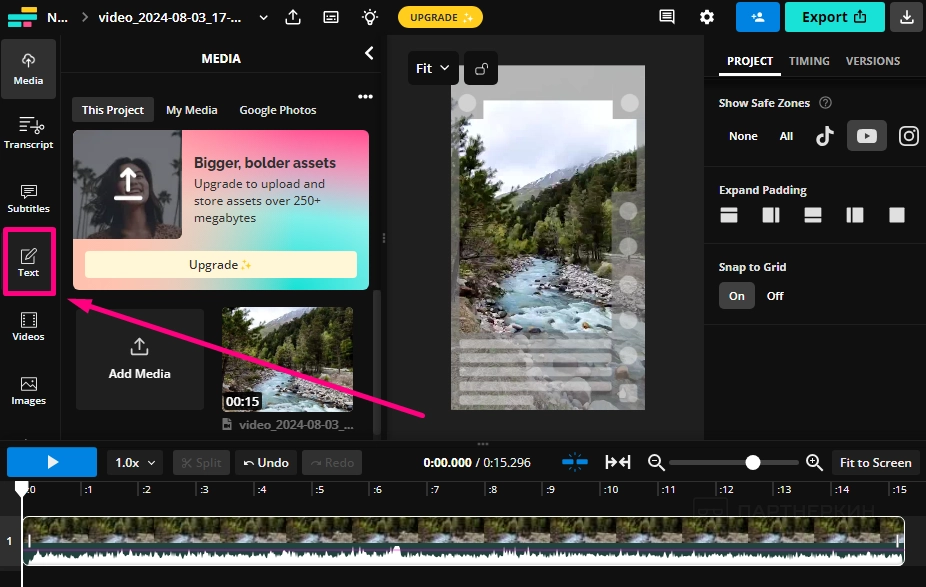The height and width of the screenshot is (587, 926).
Task: Click the Add Media button
Action: point(139,359)
